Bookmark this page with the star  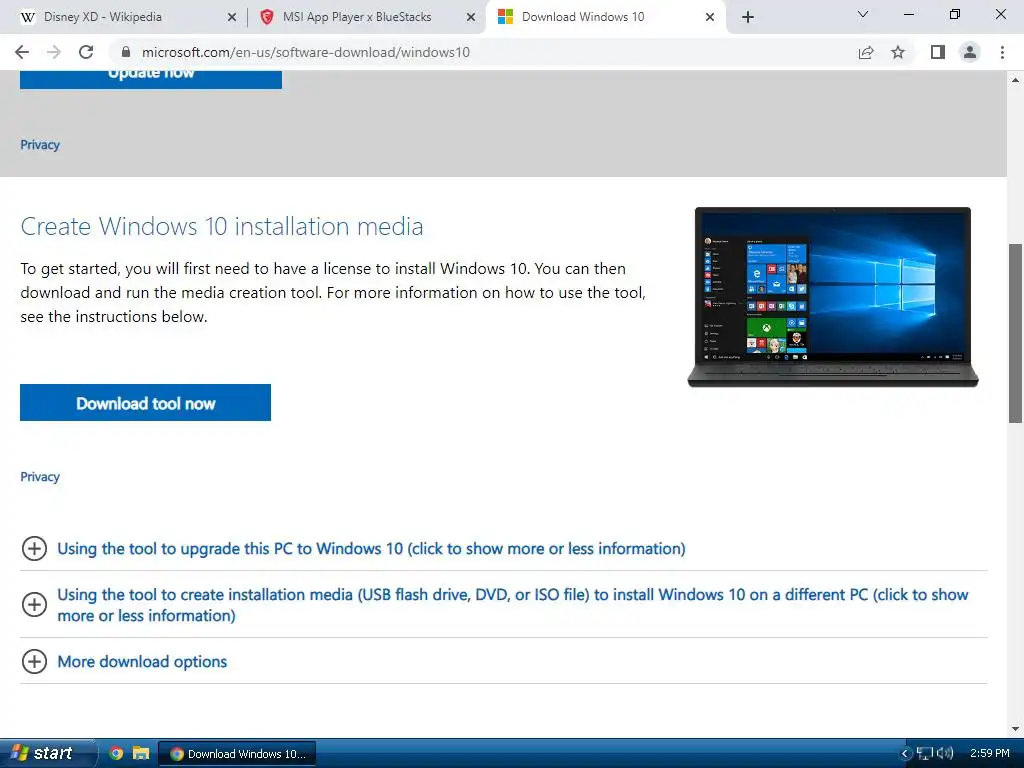point(898,52)
